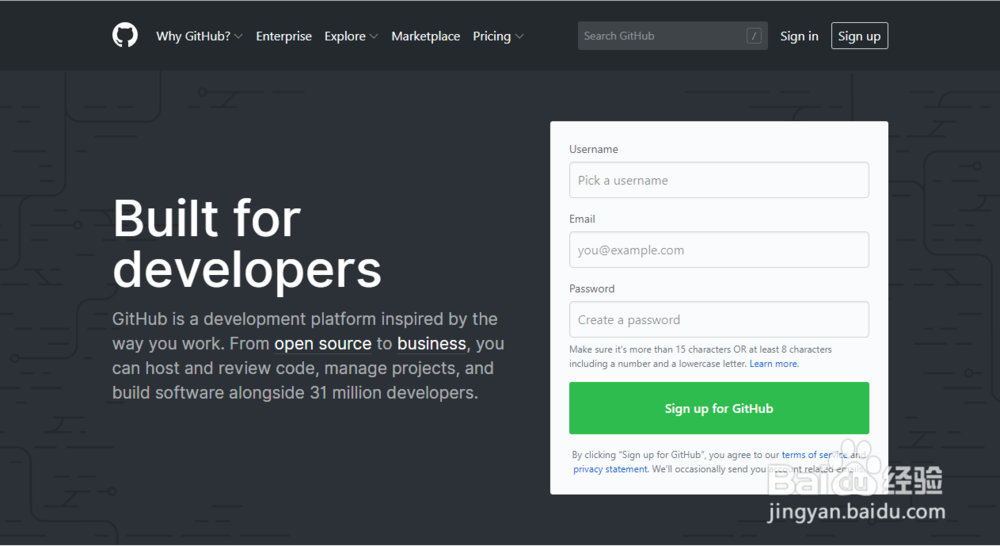Open the Marketplace menu item
The height and width of the screenshot is (546, 1000).
pyautogui.click(x=426, y=36)
